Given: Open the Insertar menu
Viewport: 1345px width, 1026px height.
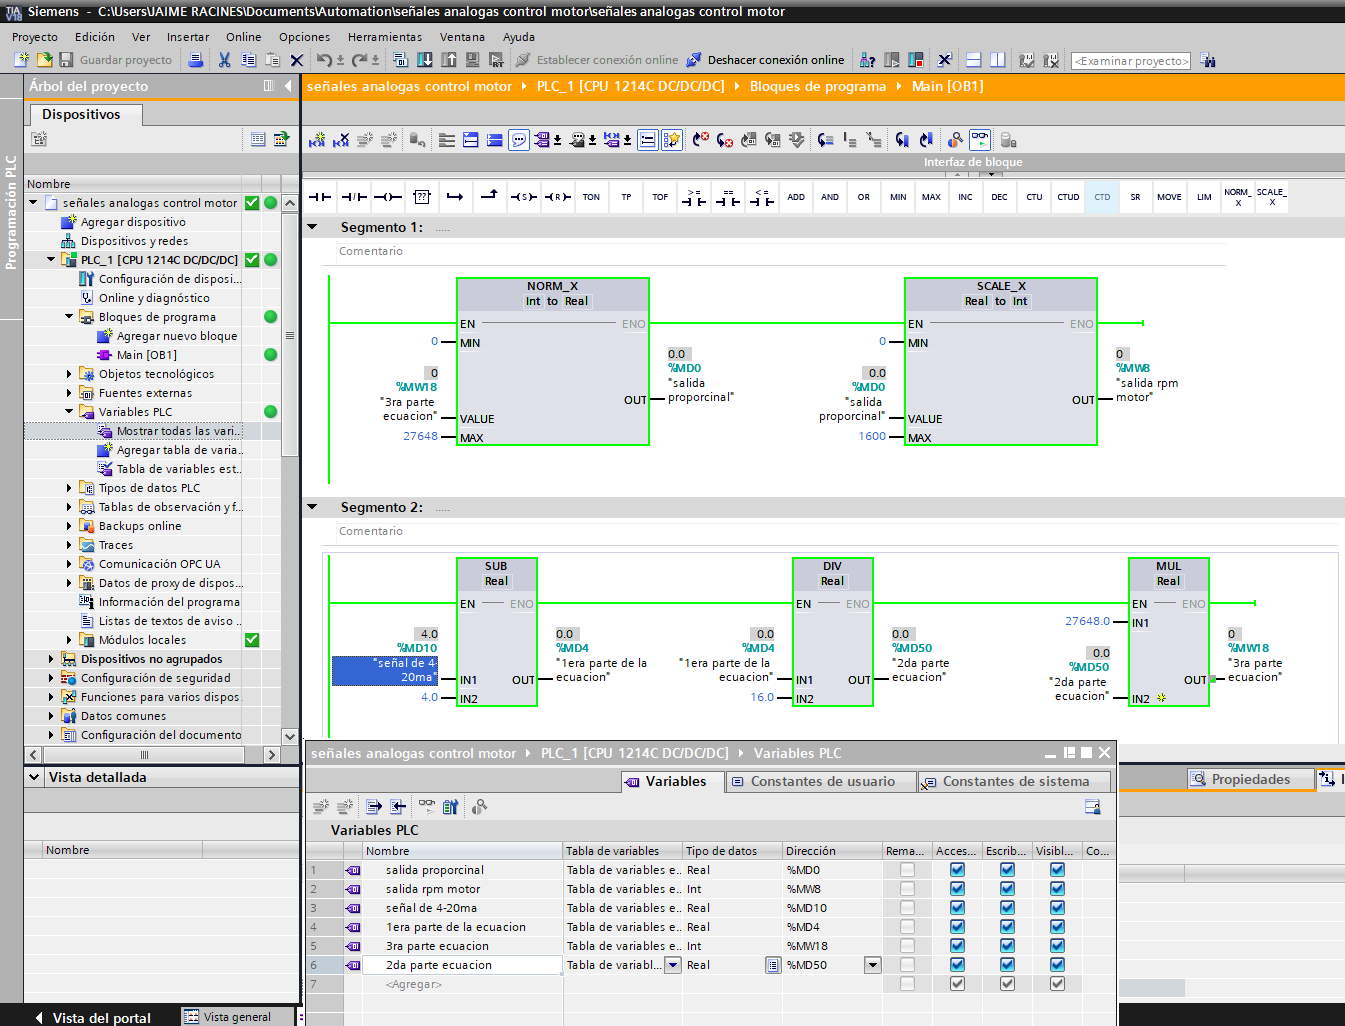Looking at the screenshot, I should (x=188, y=37).
